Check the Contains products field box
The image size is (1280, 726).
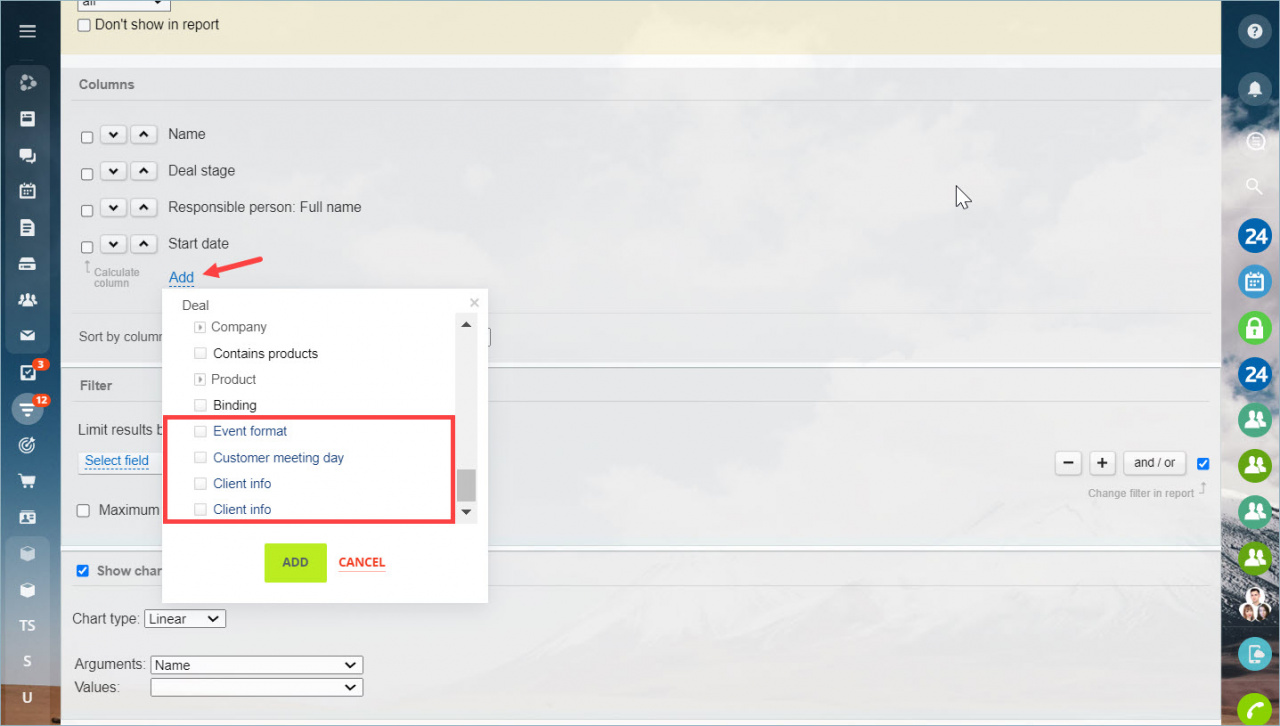tap(200, 353)
